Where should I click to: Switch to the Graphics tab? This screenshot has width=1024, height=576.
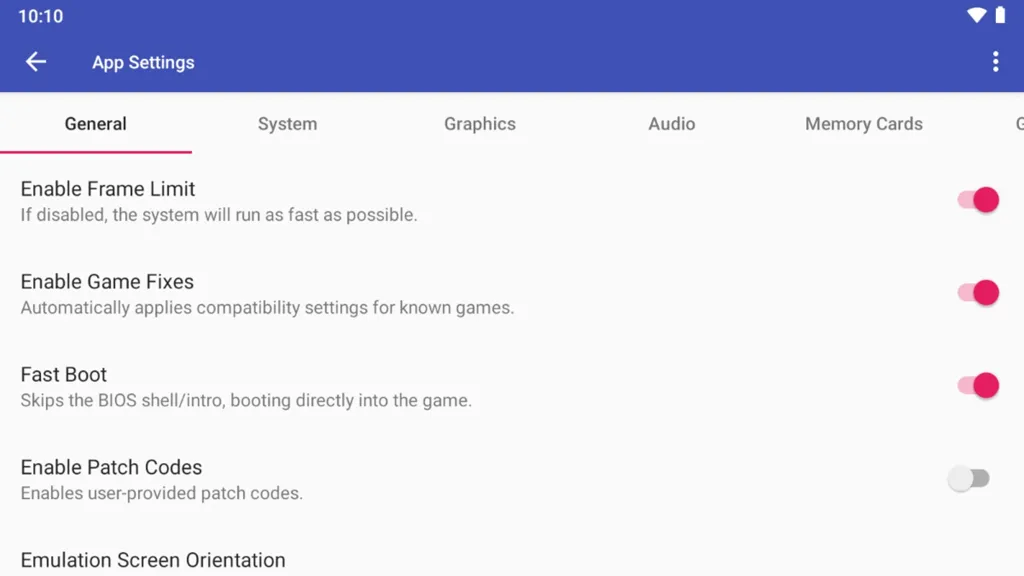point(480,124)
